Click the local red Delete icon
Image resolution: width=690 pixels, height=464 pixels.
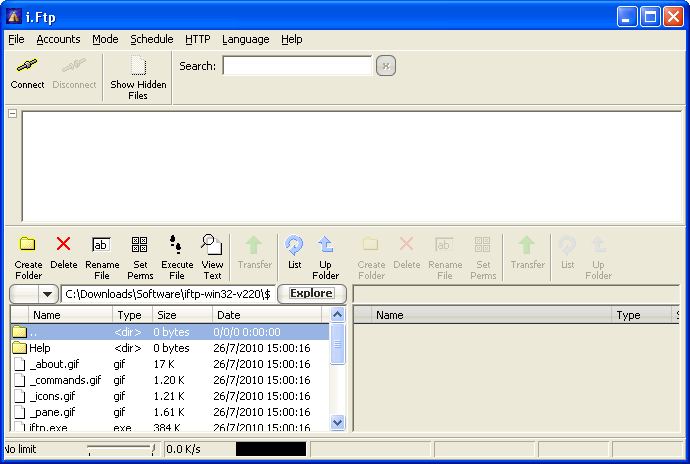(x=63, y=243)
